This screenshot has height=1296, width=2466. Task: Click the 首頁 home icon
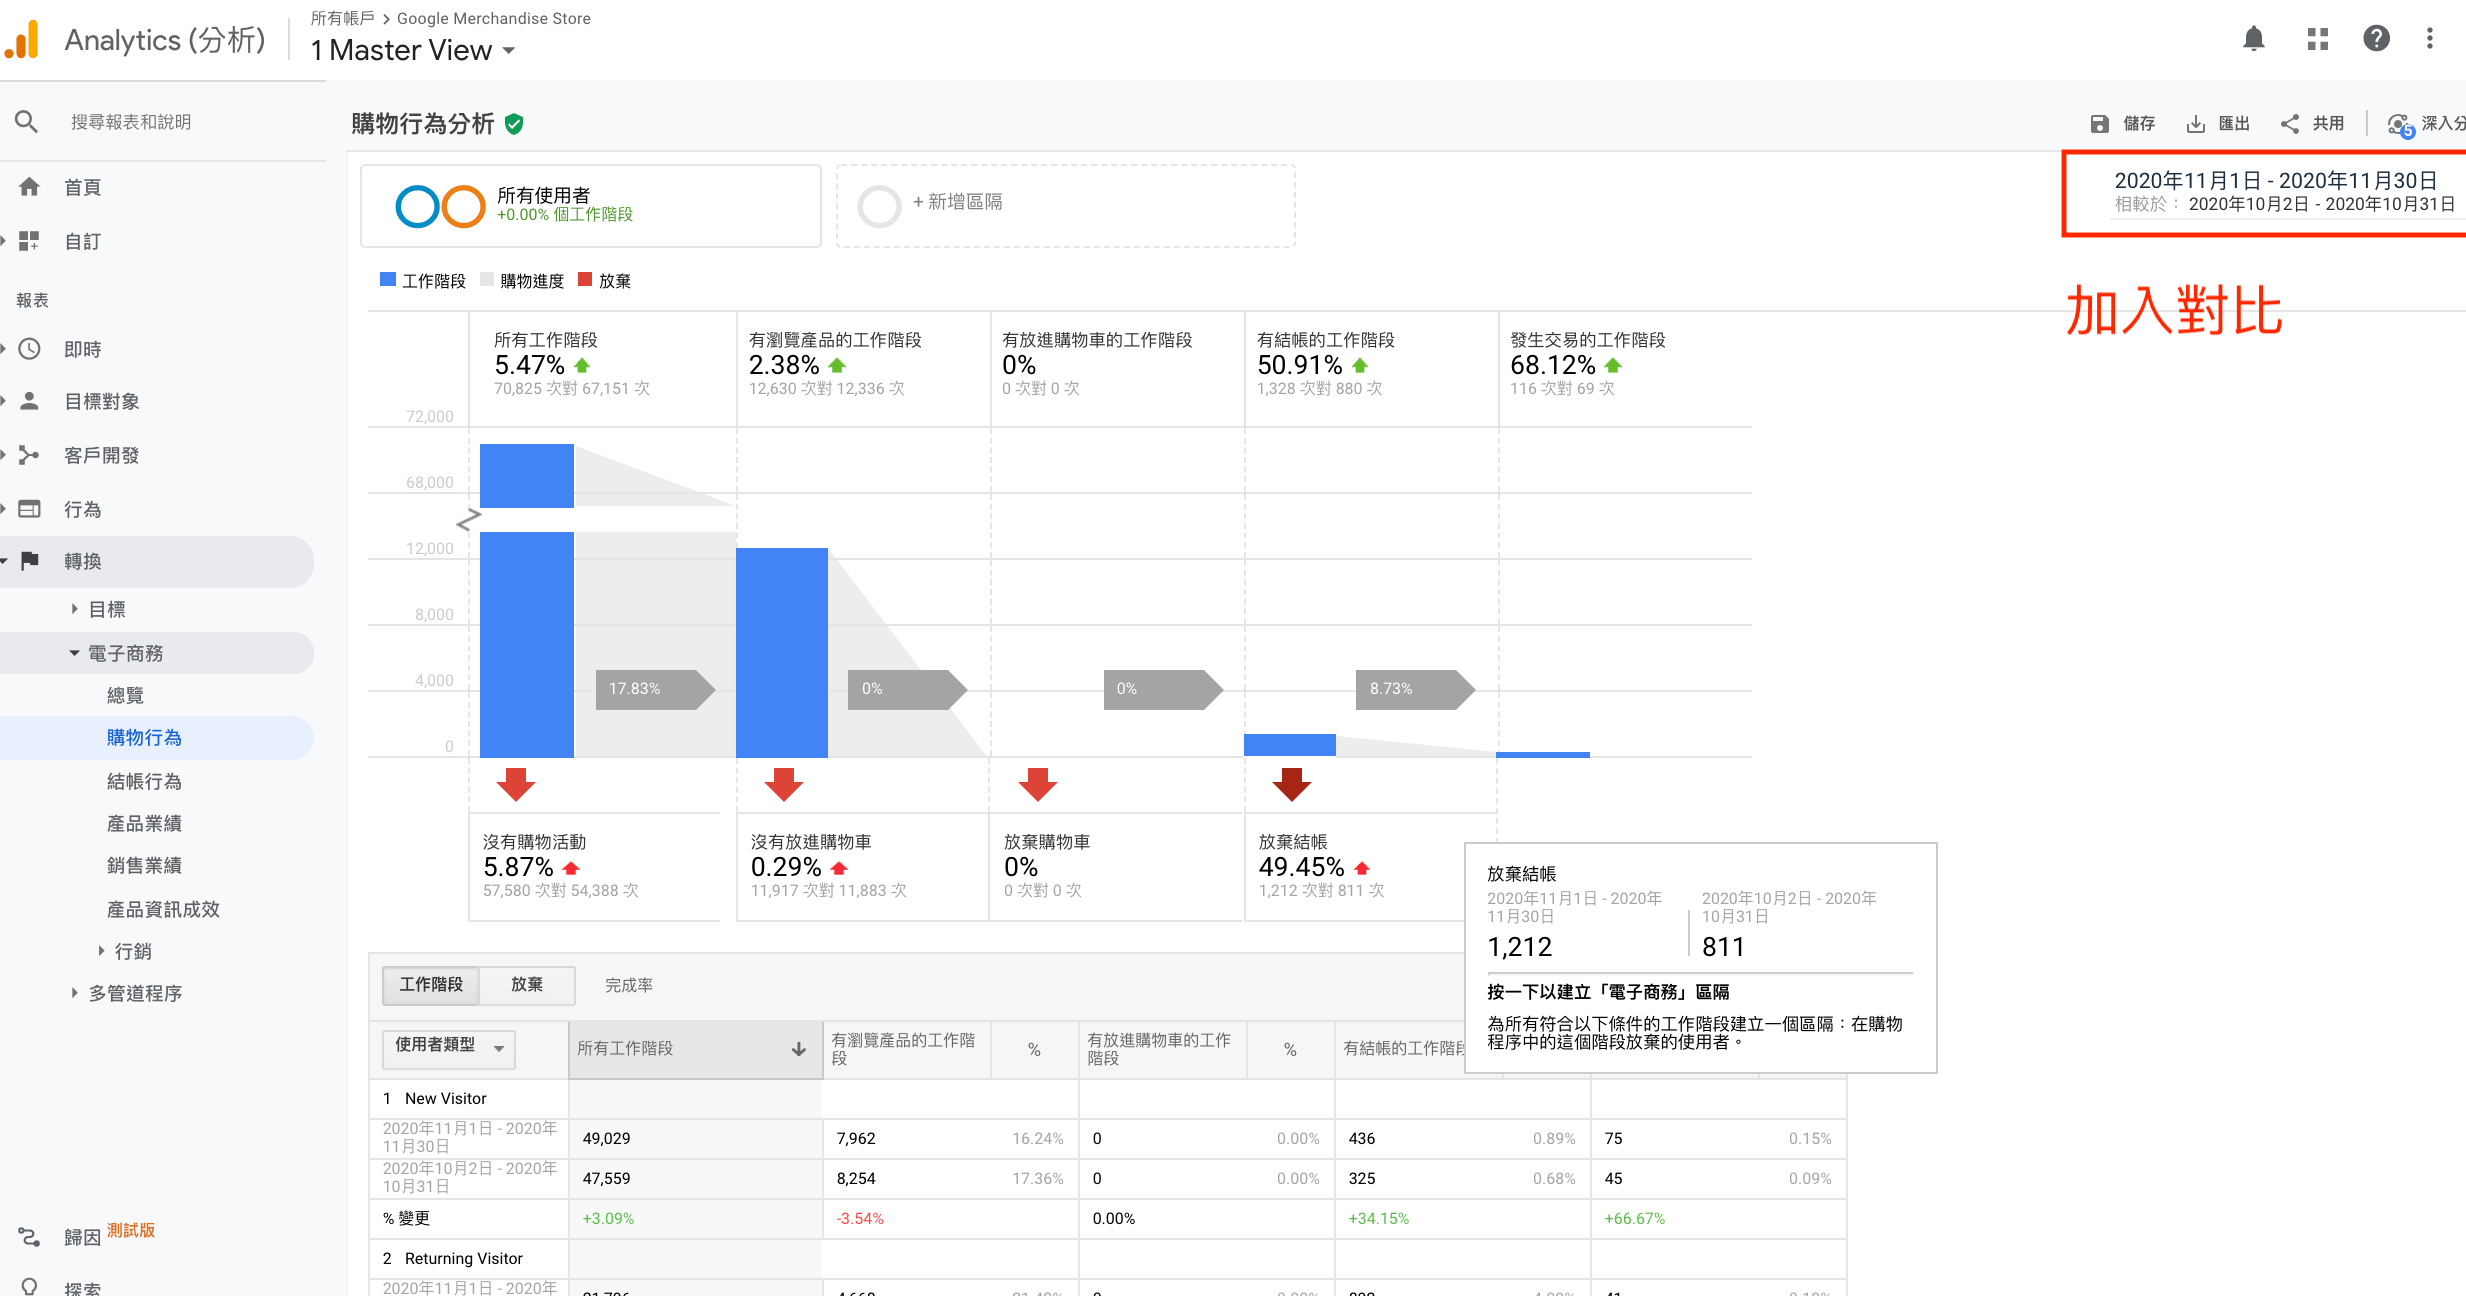29,187
